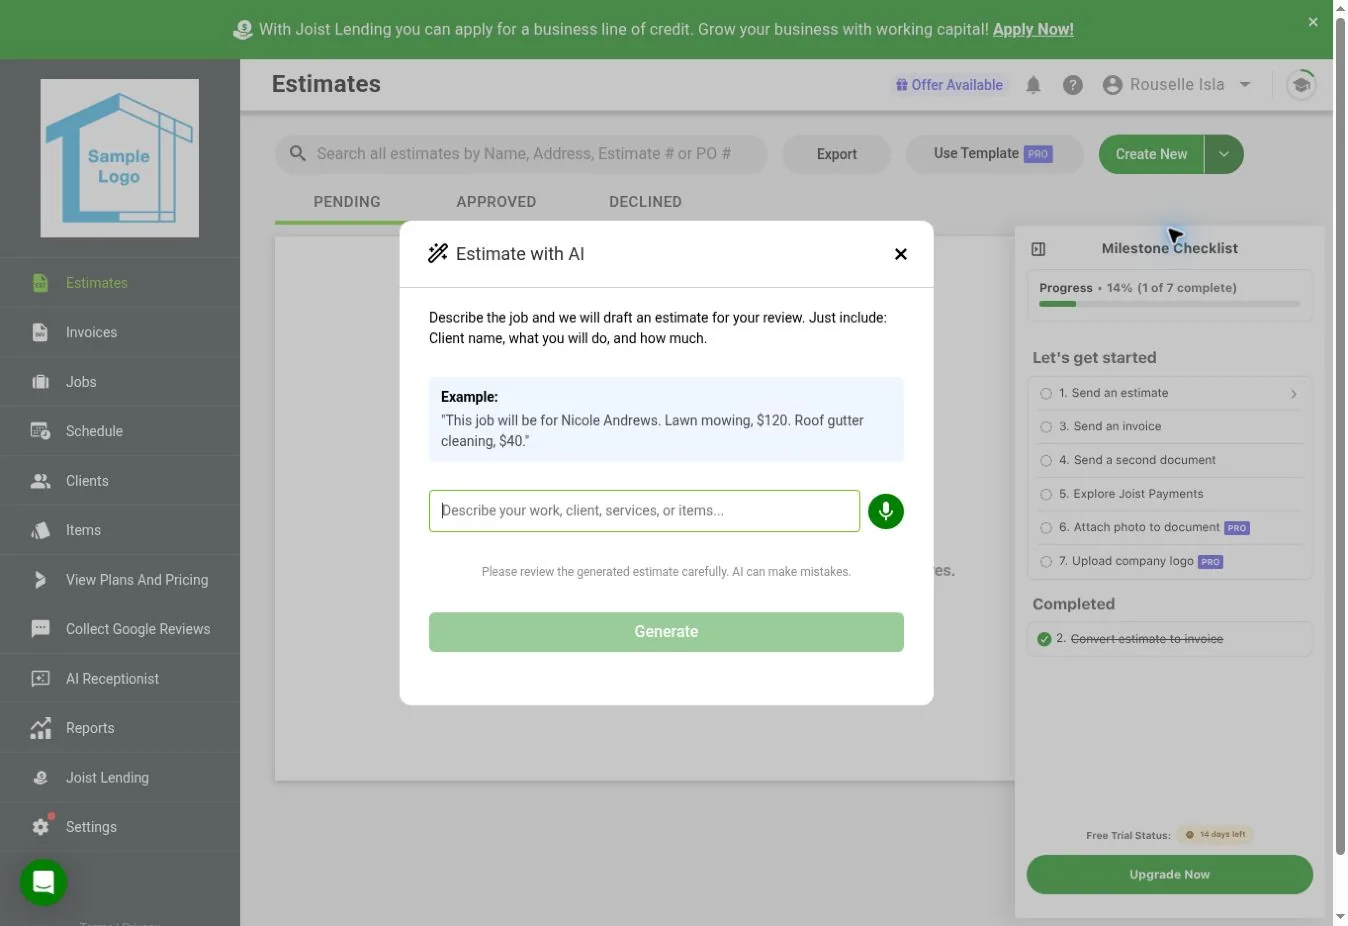
Task: Click the Use Template button
Action: pyautogui.click(x=994, y=154)
